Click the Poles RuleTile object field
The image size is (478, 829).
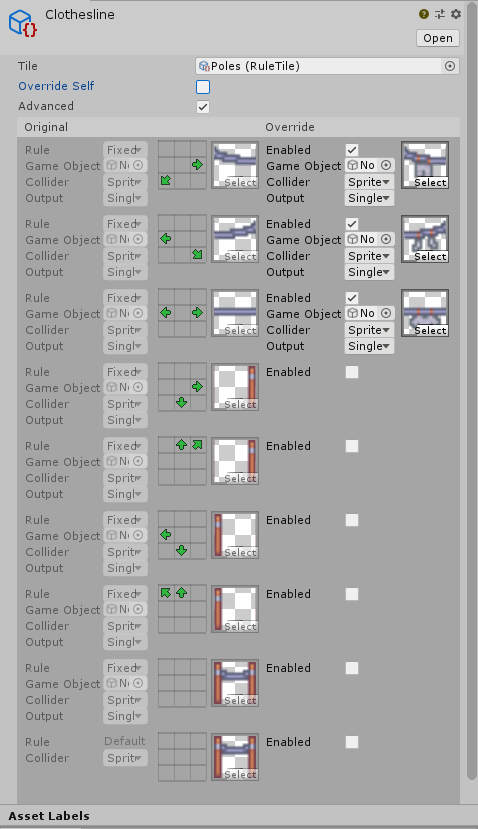coord(319,66)
